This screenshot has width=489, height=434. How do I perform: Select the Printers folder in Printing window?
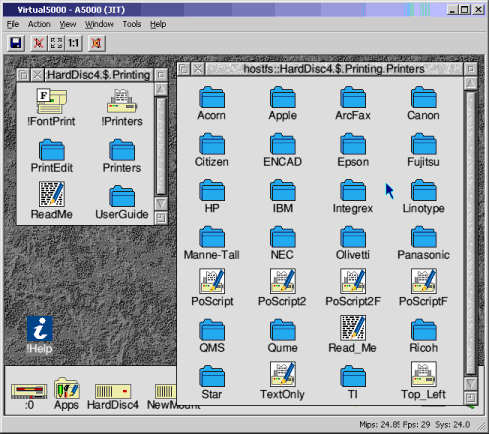pos(122,156)
